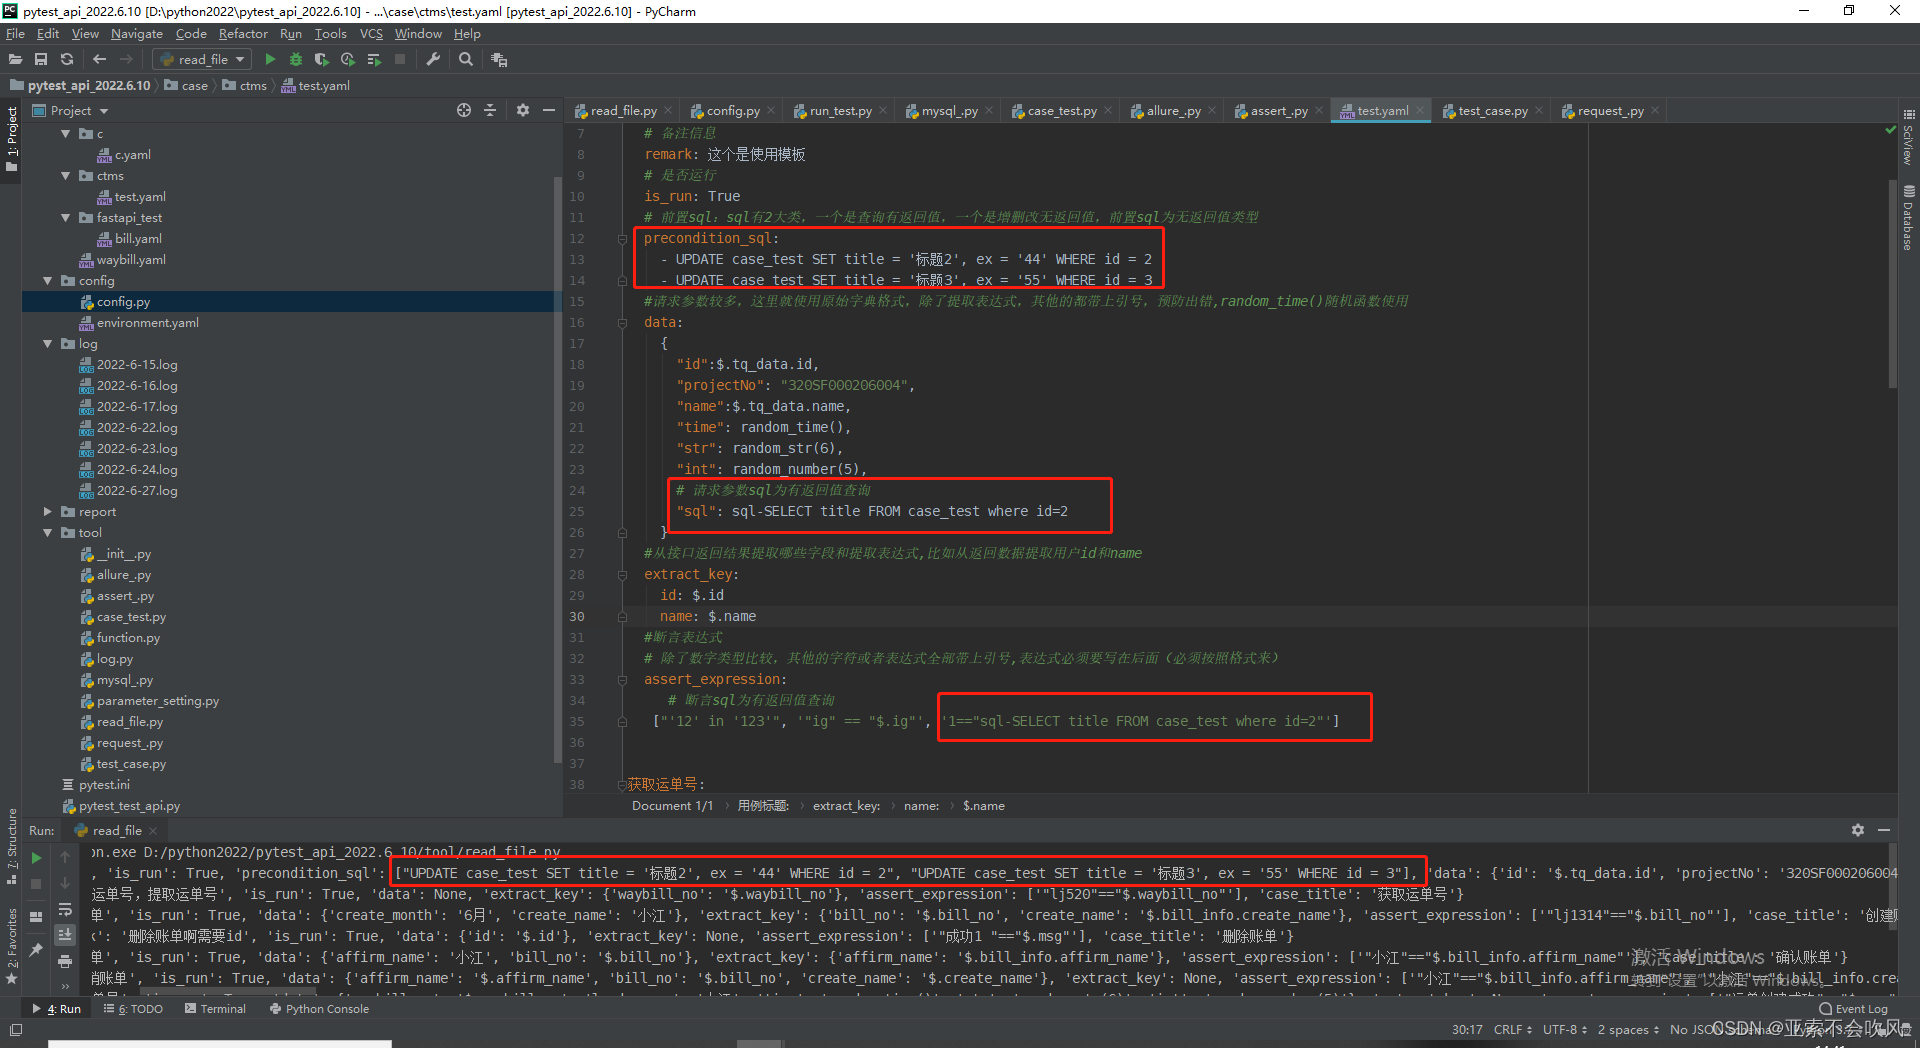The image size is (1920, 1048).
Task: Open the Event Log
Action: (x=1853, y=1009)
